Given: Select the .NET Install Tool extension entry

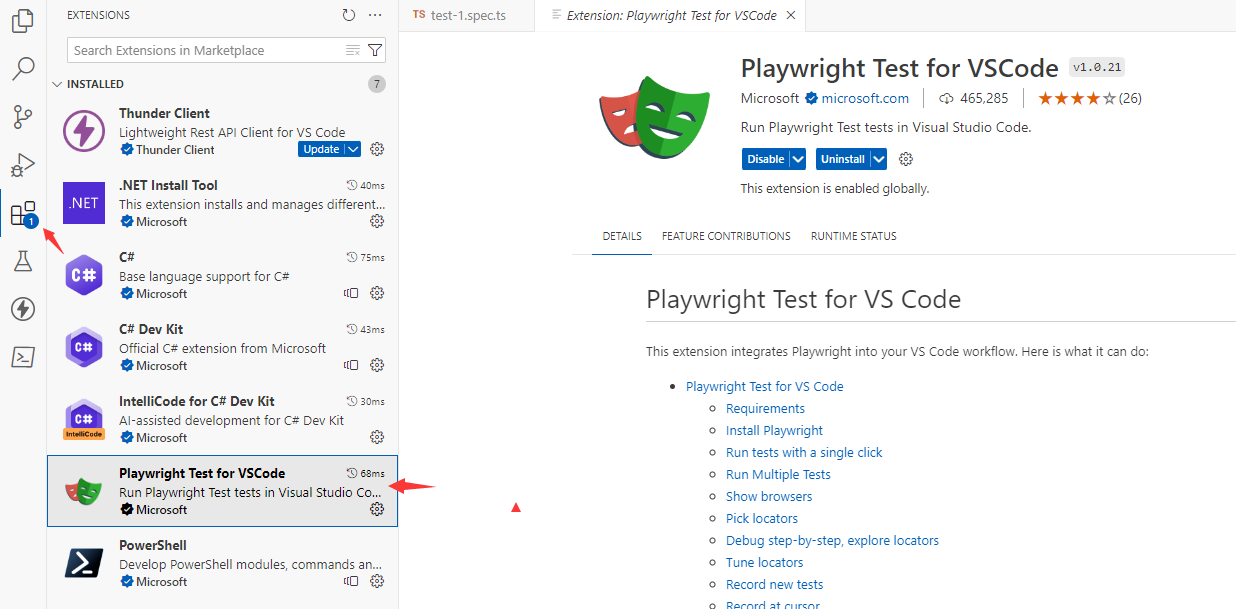Looking at the screenshot, I should point(223,204).
